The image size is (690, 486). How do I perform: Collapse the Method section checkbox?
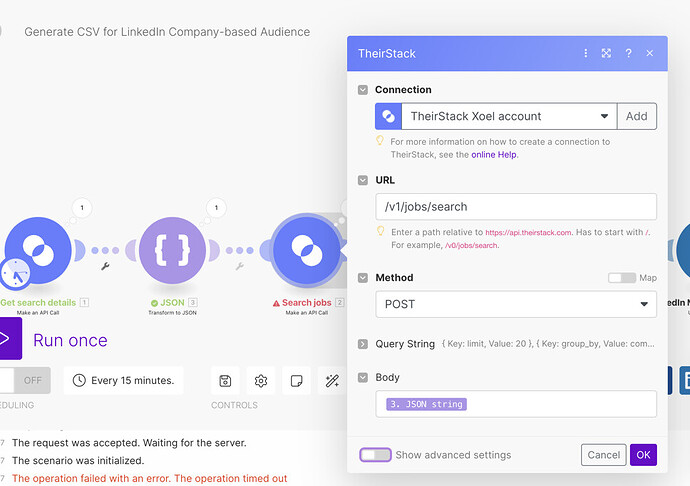[x=363, y=278]
